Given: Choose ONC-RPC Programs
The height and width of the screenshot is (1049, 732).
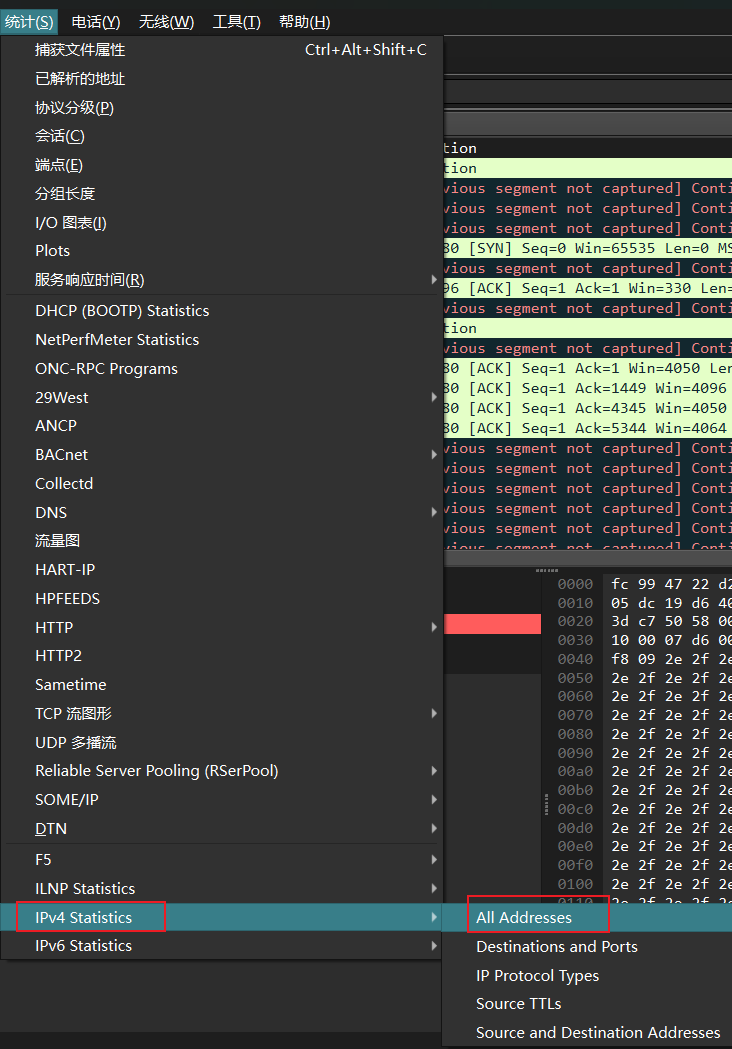Looking at the screenshot, I should click(x=221, y=369).
